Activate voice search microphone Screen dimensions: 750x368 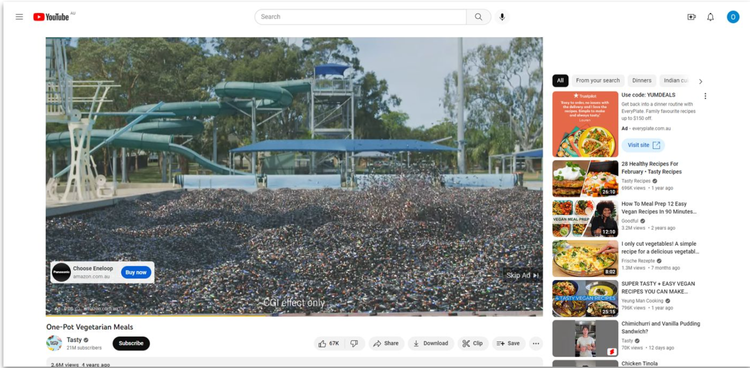pos(502,17)
